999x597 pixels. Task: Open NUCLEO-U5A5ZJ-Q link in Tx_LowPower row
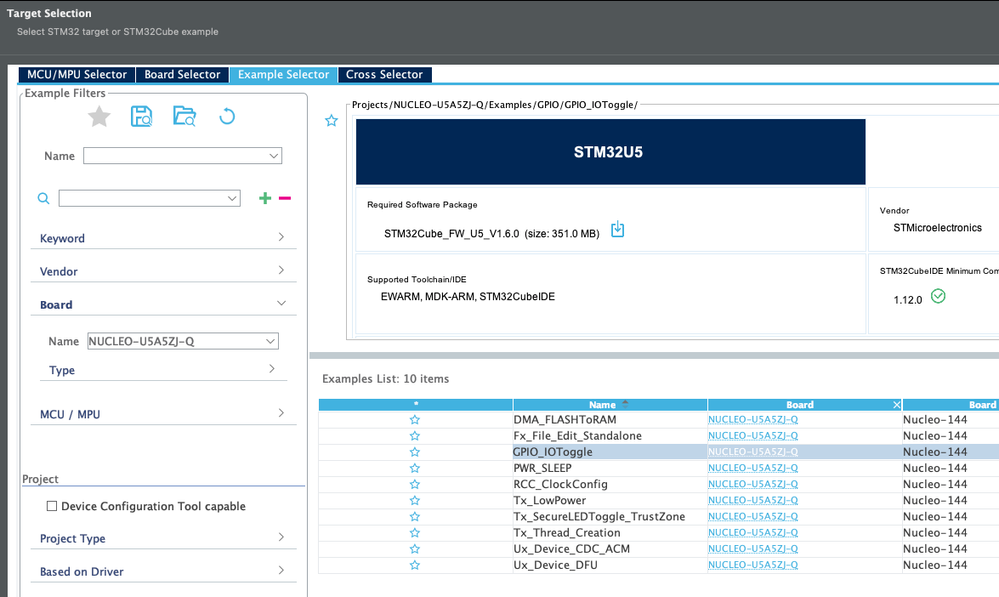(x=752, y=500)
